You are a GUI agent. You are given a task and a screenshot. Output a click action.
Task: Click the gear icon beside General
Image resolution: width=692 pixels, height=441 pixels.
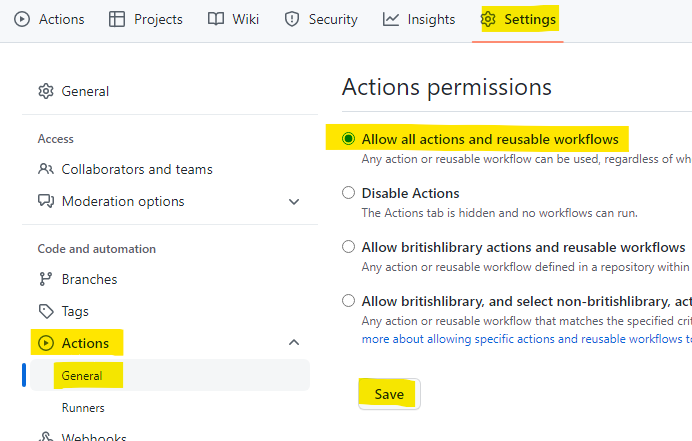point(46,91)
